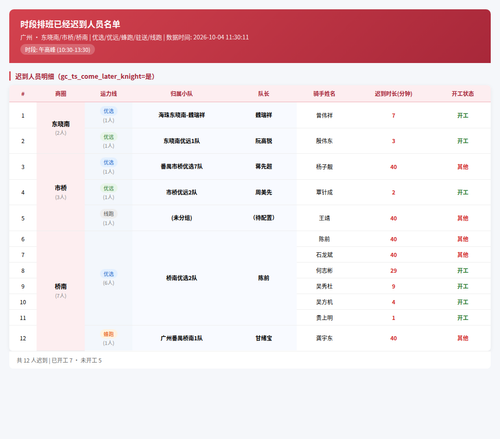Click late duration 40 in row 12
Viewport: 500px width, 439px height.
pyautogui.click(x=393, y=338)
